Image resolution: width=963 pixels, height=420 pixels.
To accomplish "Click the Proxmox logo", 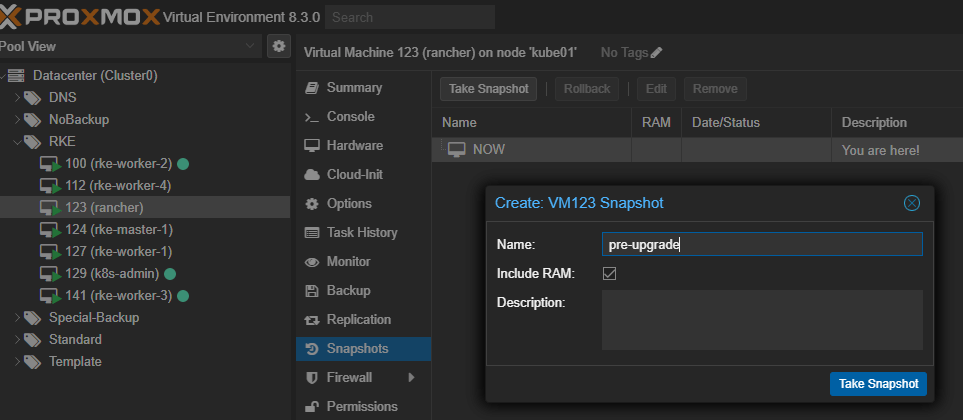I will point(78,17).
